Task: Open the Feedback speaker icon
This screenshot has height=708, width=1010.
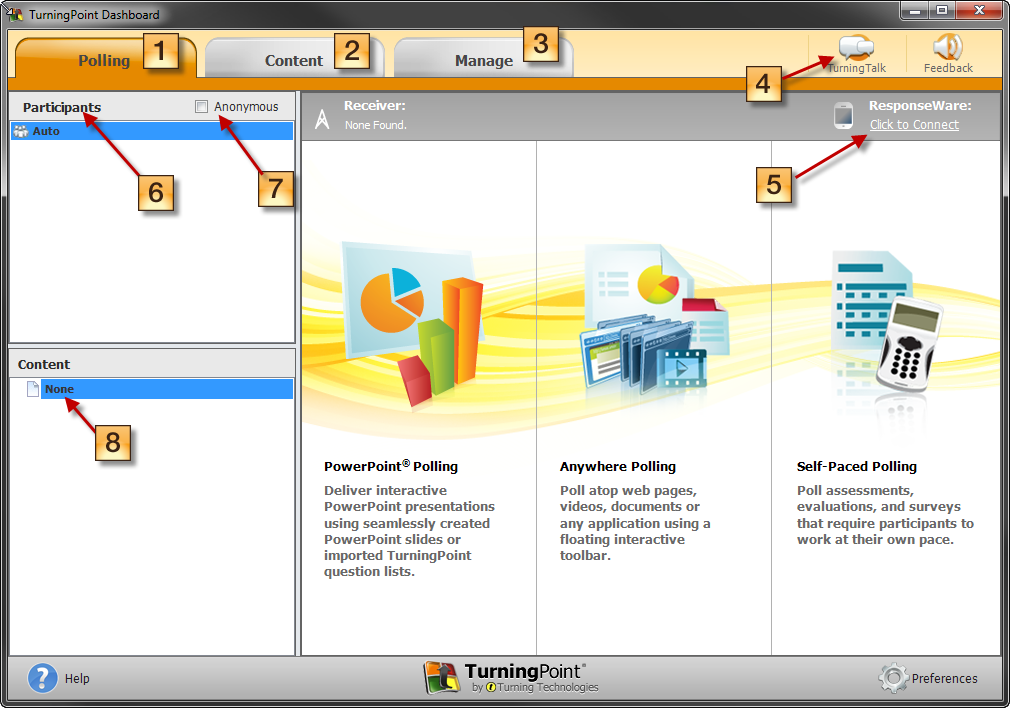Action: pyautogui.click(x=948, y=47)
